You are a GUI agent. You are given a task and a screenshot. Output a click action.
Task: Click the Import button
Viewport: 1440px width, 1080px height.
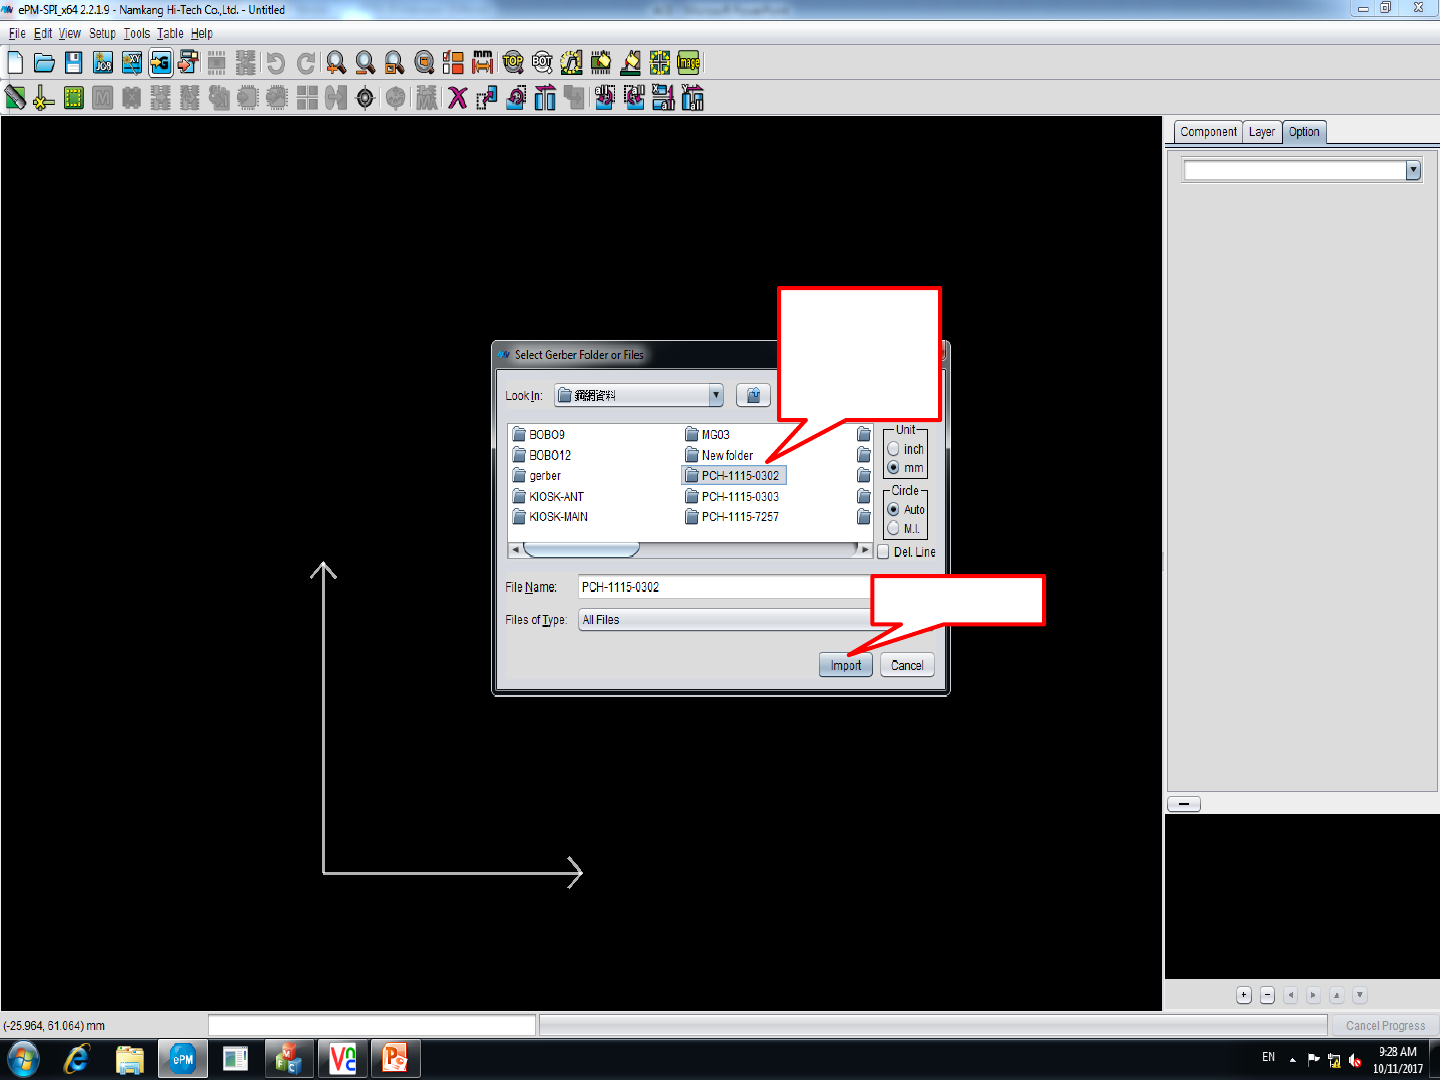[846, 665]
